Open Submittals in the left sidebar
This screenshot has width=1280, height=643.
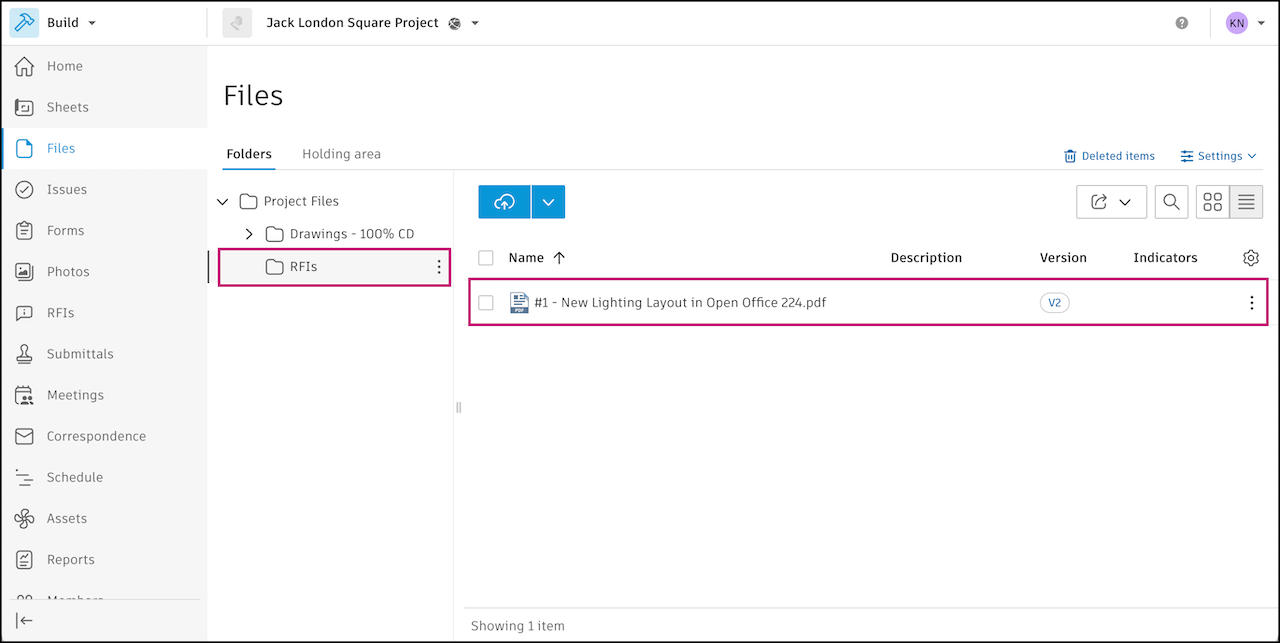click(x=80, y=354)
